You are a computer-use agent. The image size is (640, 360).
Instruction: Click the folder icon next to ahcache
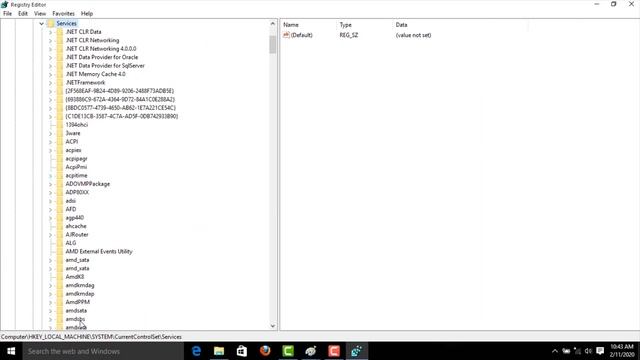[x=60, y=226]
